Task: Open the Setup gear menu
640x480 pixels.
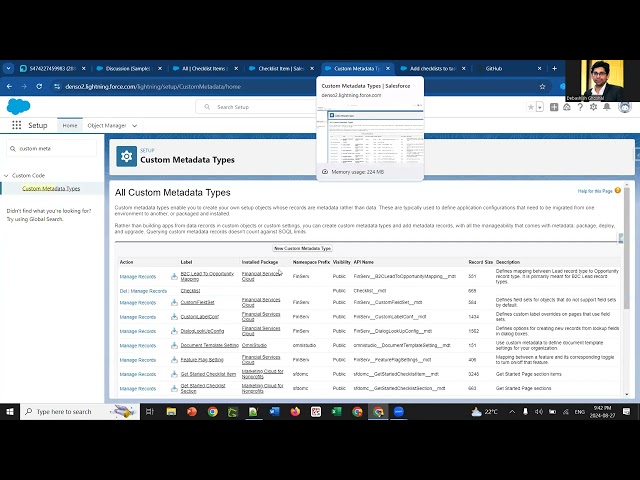Action: (593, 107)
